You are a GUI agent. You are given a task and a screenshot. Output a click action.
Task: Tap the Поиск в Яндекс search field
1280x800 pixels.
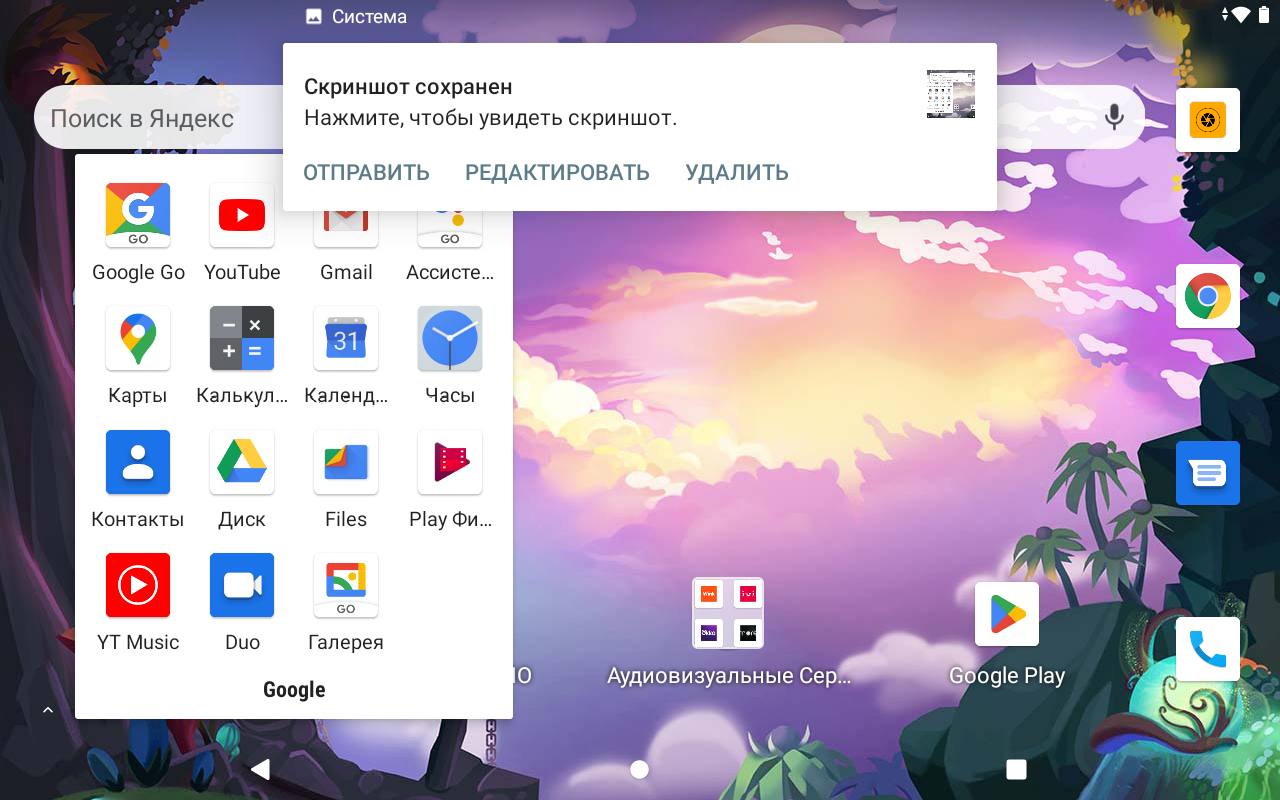coord(160,118)
